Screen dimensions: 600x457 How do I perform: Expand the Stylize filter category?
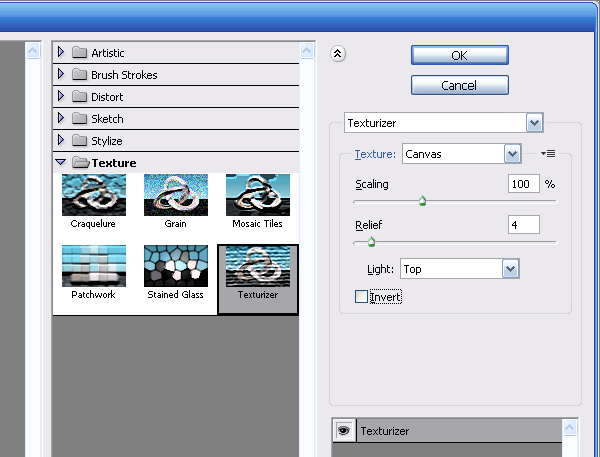[60, 140]
